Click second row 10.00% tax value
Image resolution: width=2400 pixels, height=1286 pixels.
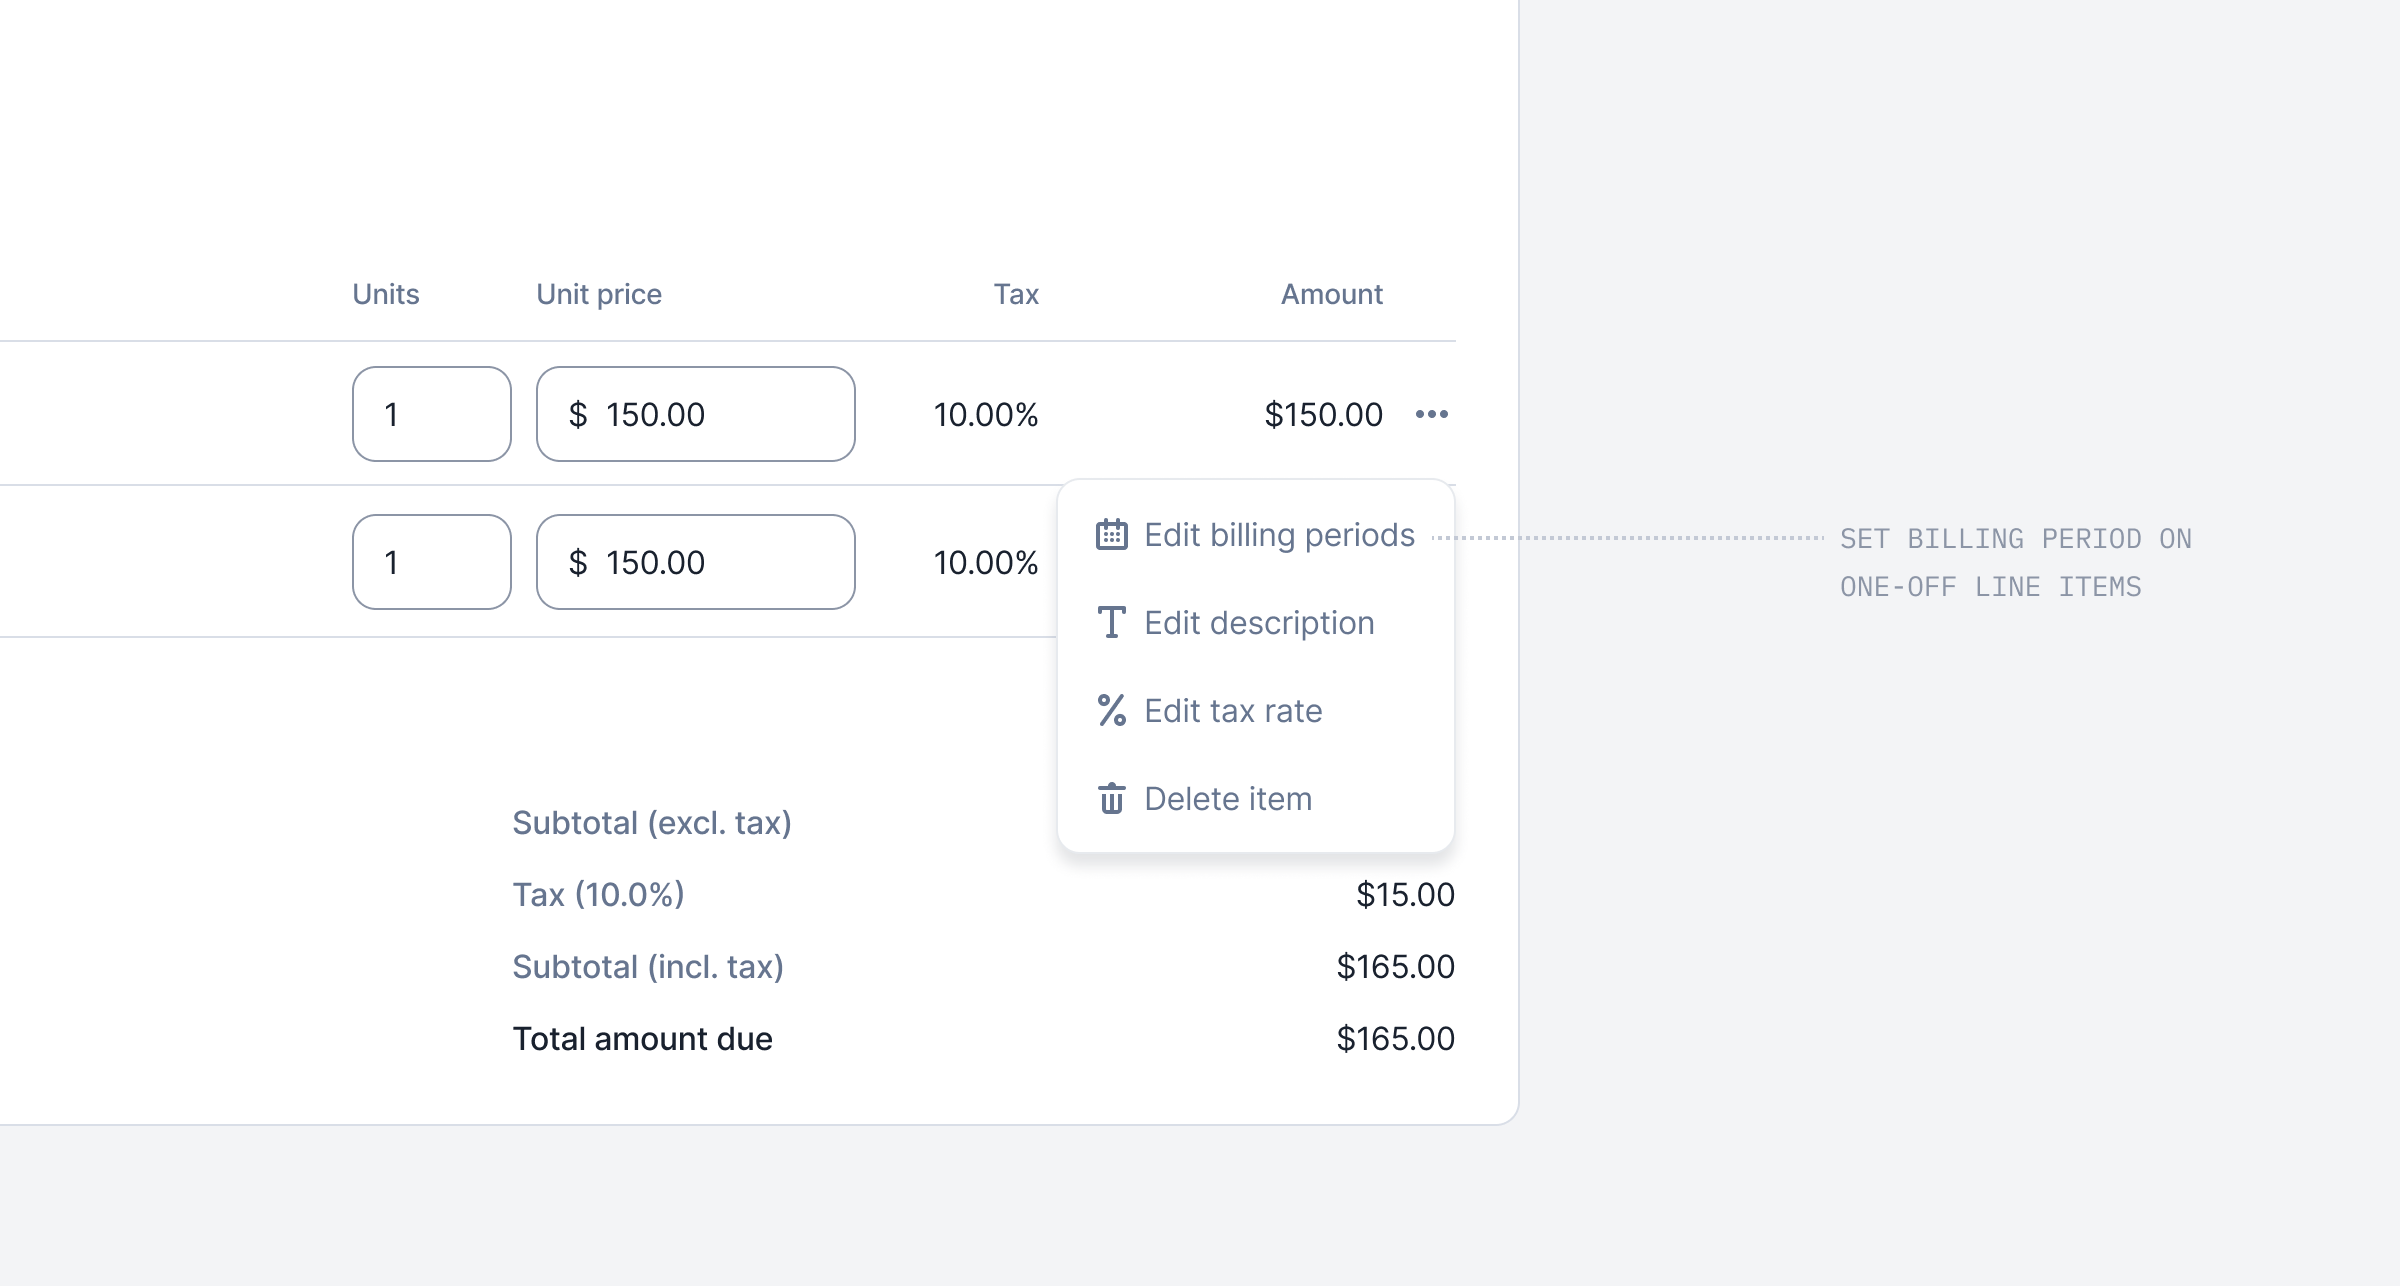[985, 562]
